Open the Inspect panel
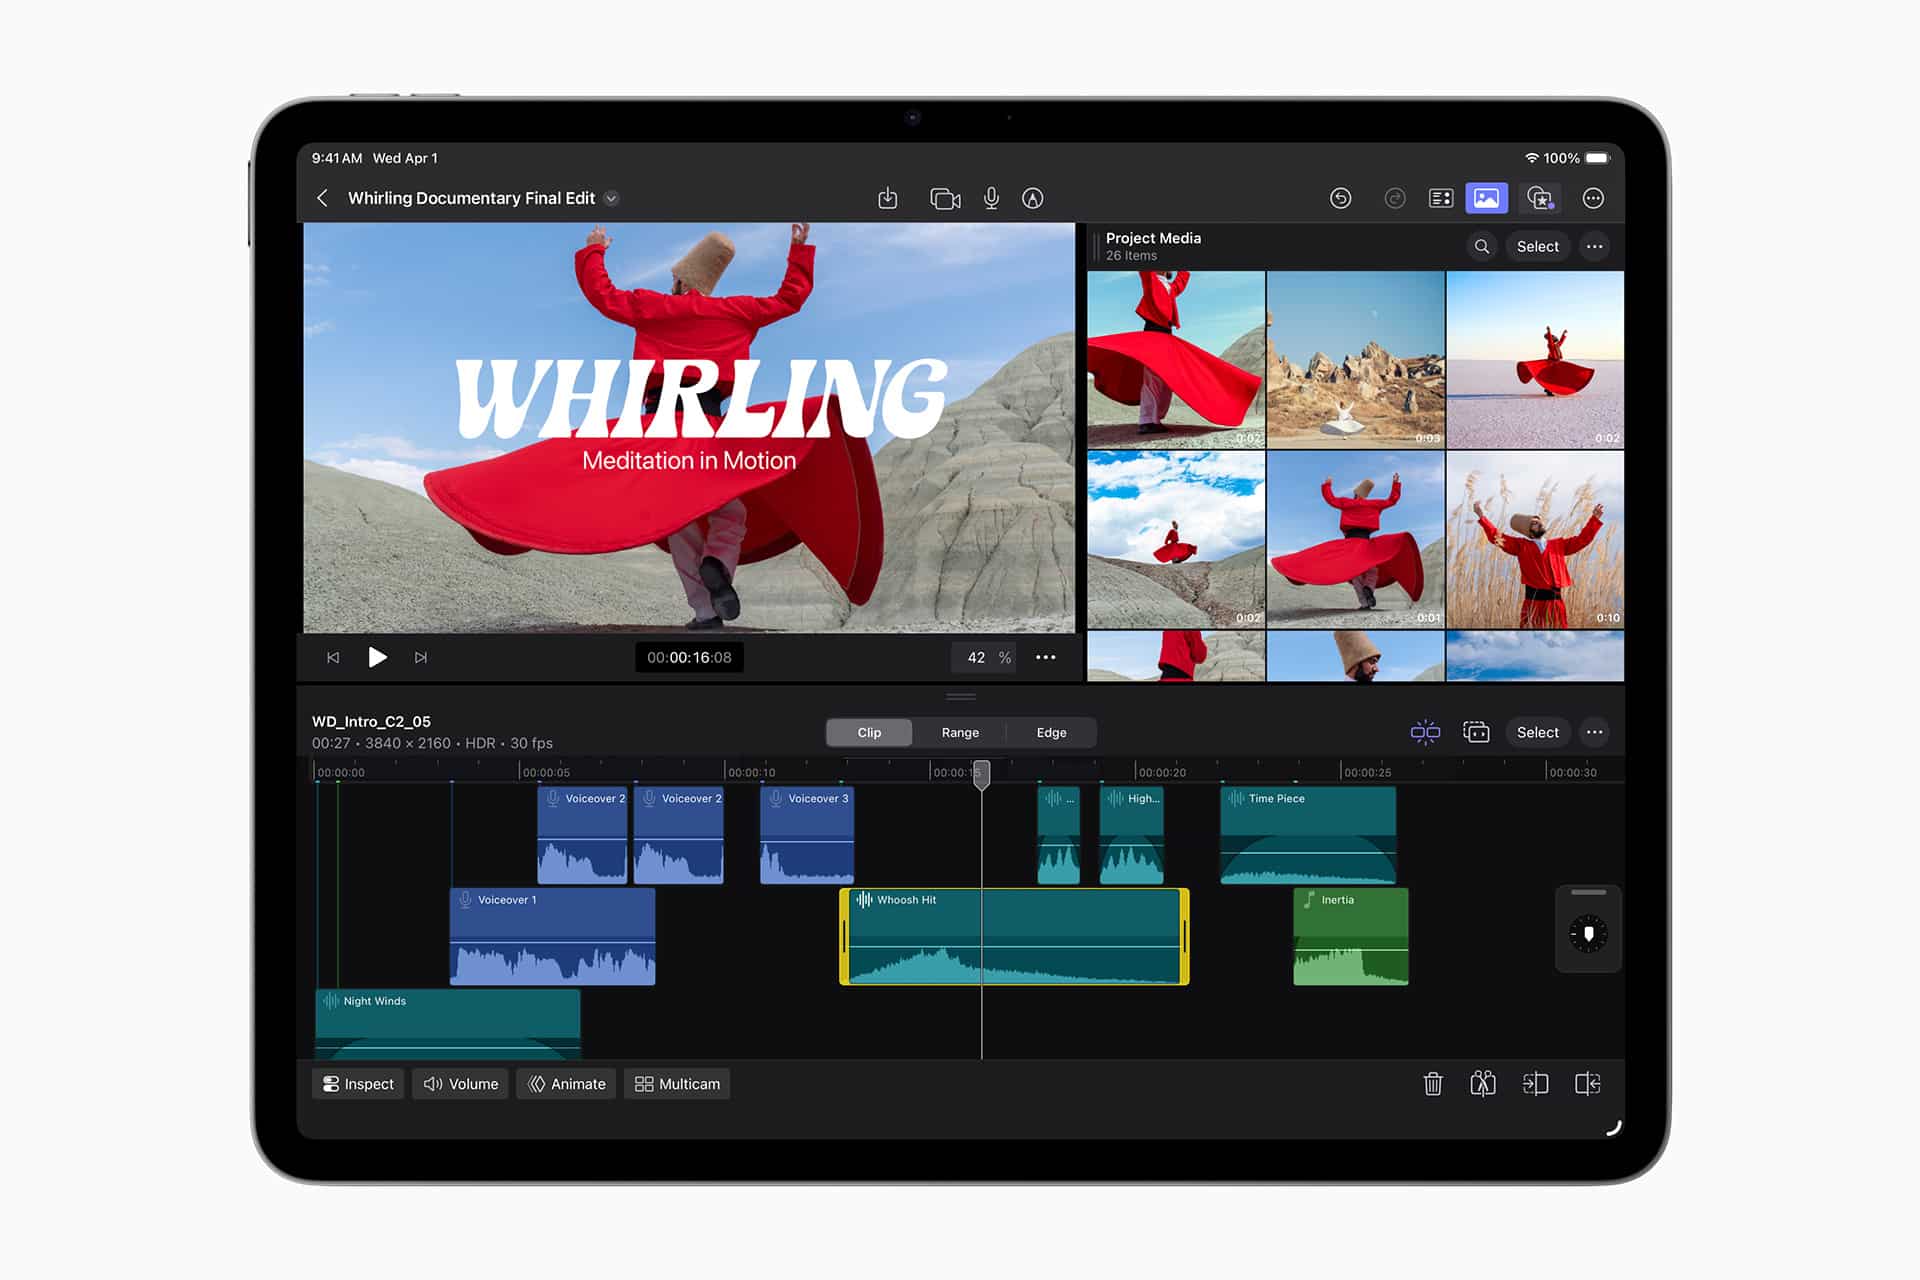The height and width of the screenshot is (1280, 1920). (x=358, y=1084)
